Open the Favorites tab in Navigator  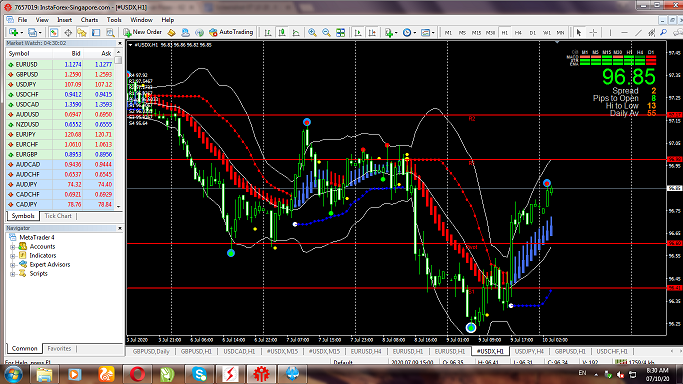pos(59,349)
